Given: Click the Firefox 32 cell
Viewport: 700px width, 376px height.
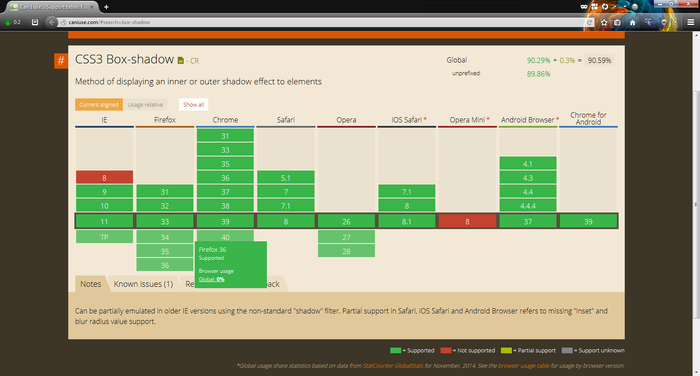Looking at the screenshot, I should tap(165, 205).
